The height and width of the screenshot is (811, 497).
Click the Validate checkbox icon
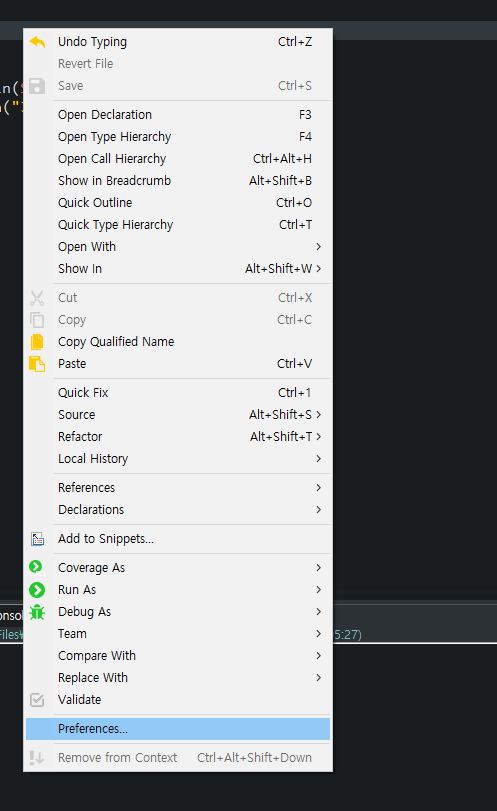pyautogui.click(x=37, y=700)
